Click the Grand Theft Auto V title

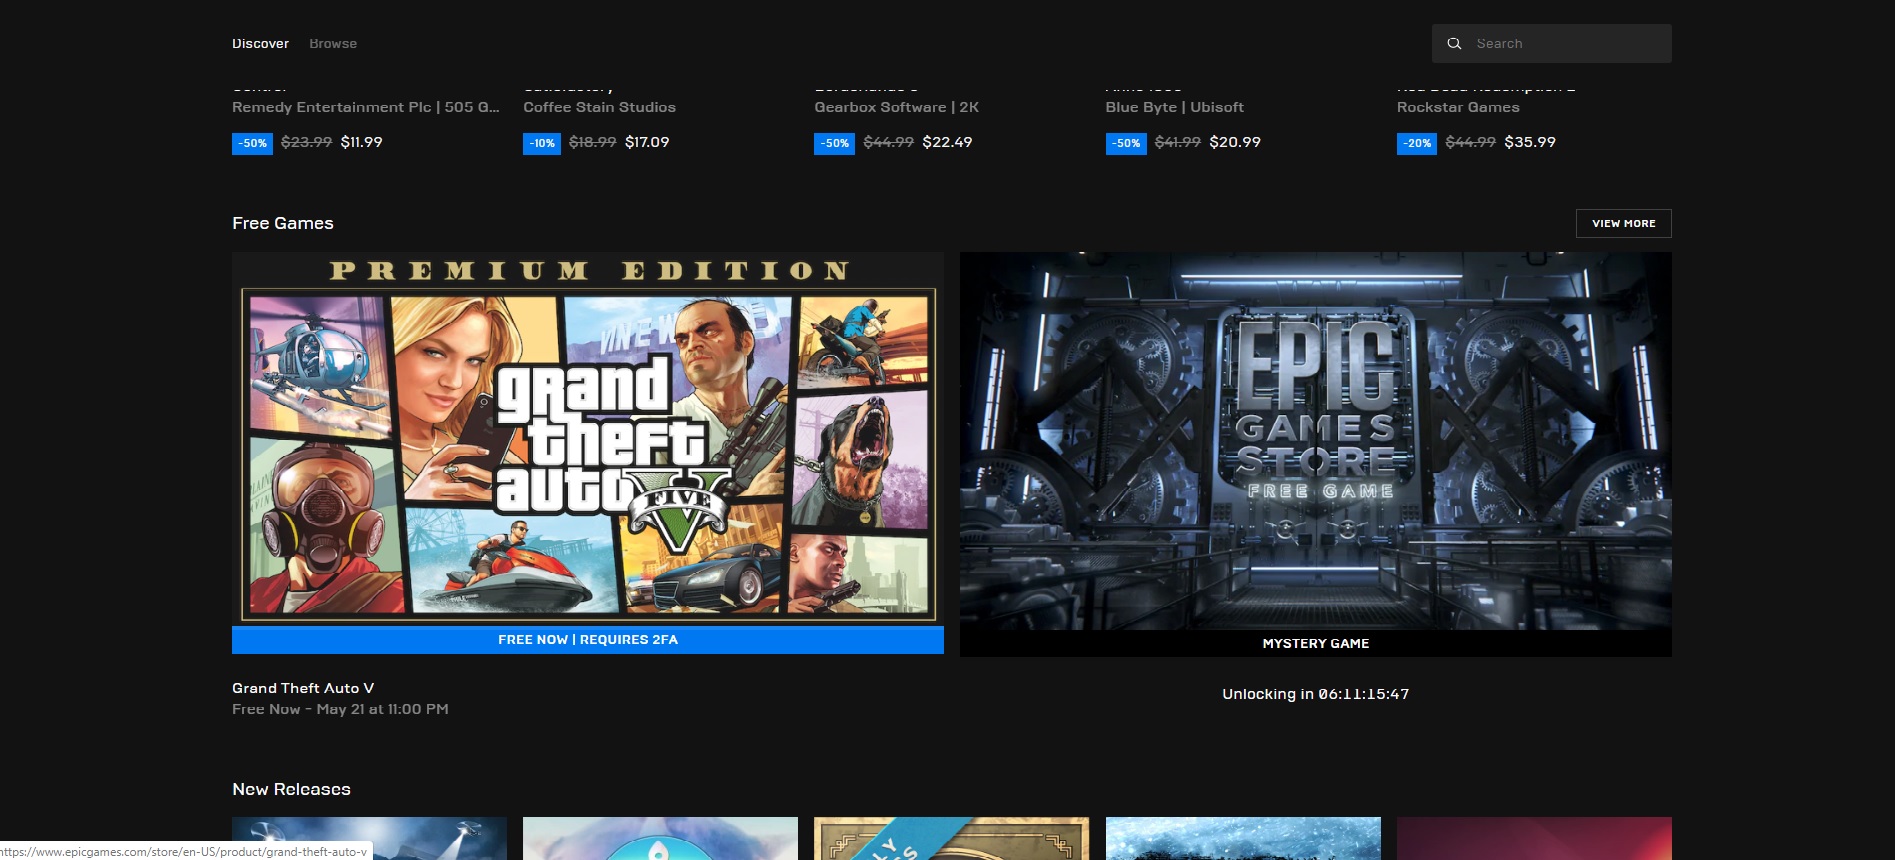(x=303, y=688)
